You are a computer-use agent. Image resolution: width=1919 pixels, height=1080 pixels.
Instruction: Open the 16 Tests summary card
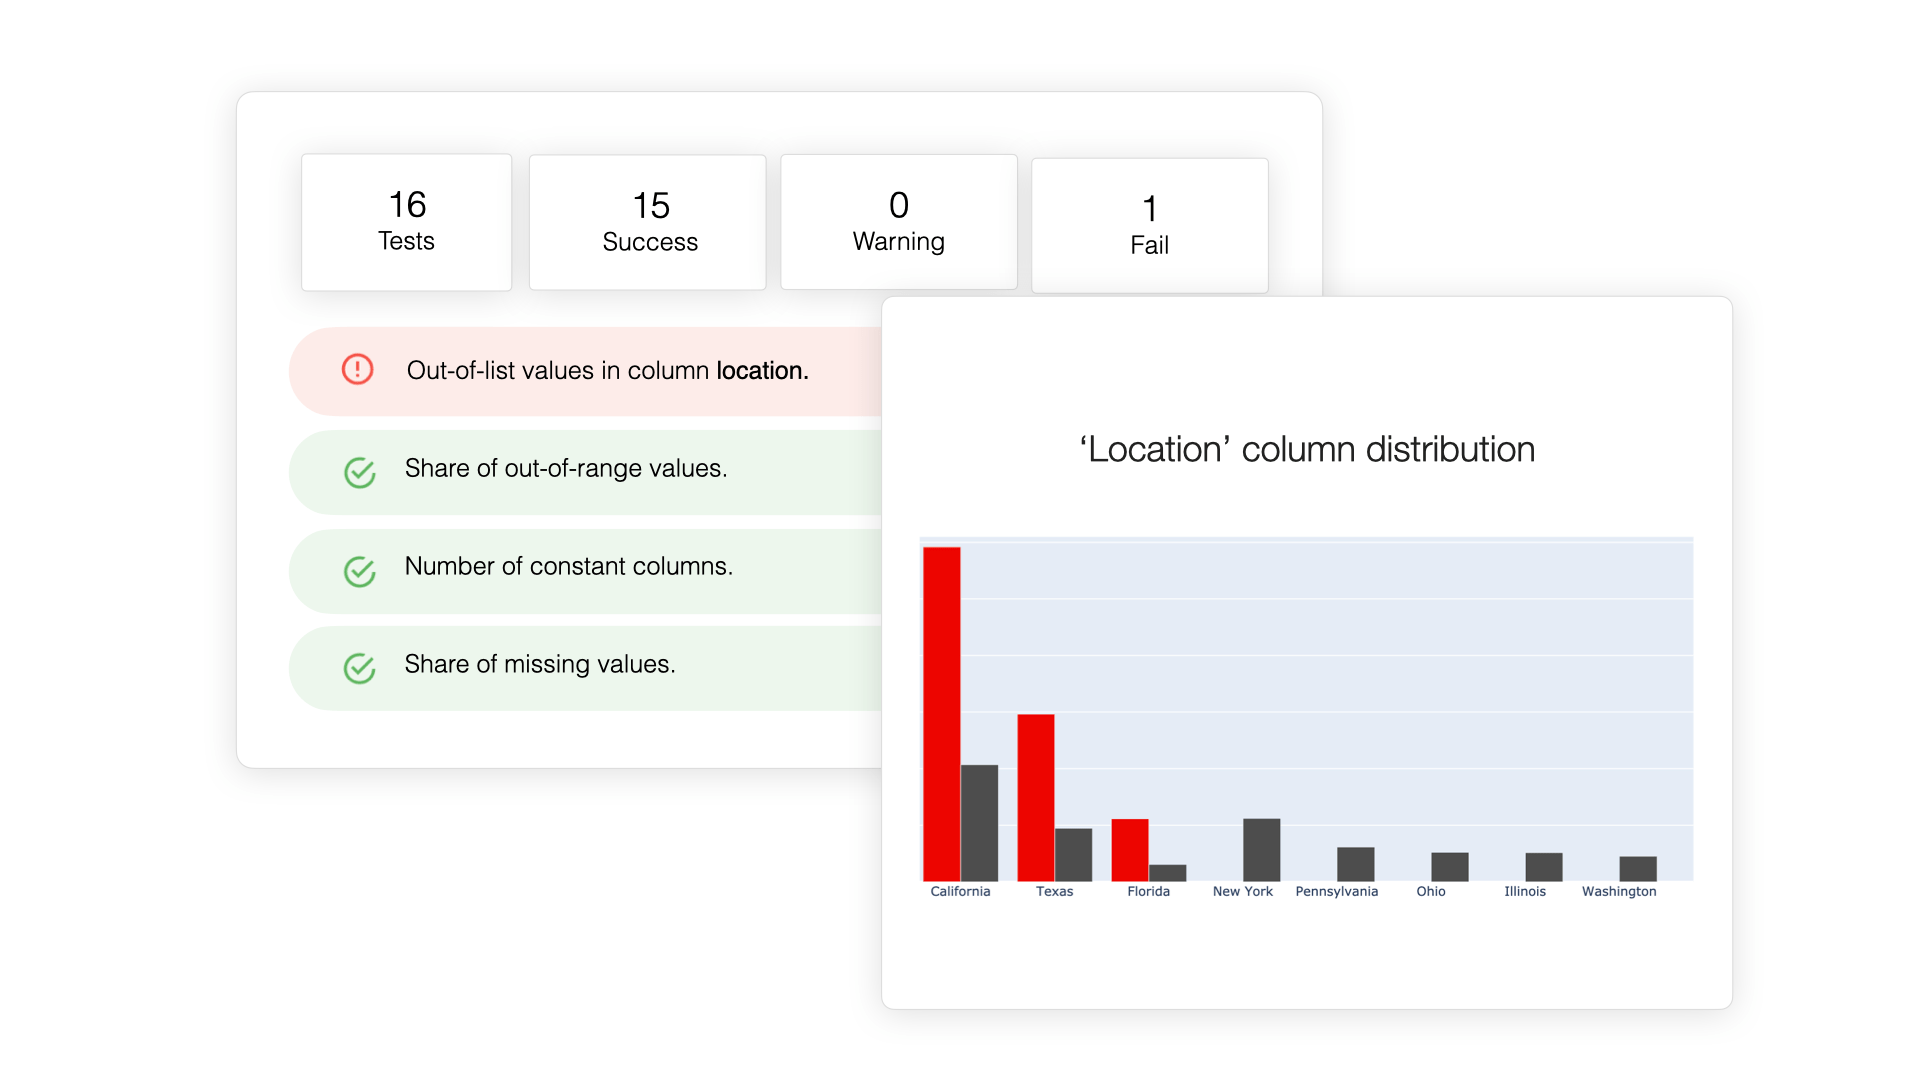point(406,221)
